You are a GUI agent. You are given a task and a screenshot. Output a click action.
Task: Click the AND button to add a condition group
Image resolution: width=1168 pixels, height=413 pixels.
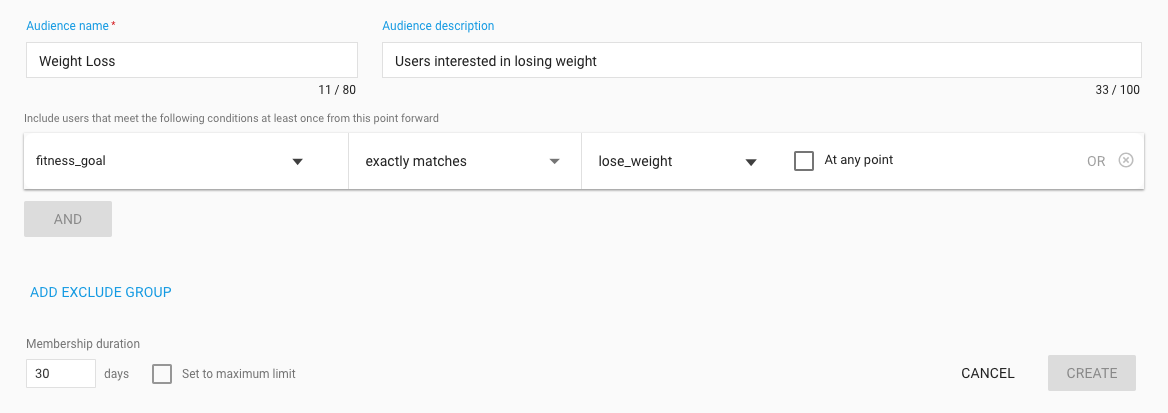pos(68,219)
